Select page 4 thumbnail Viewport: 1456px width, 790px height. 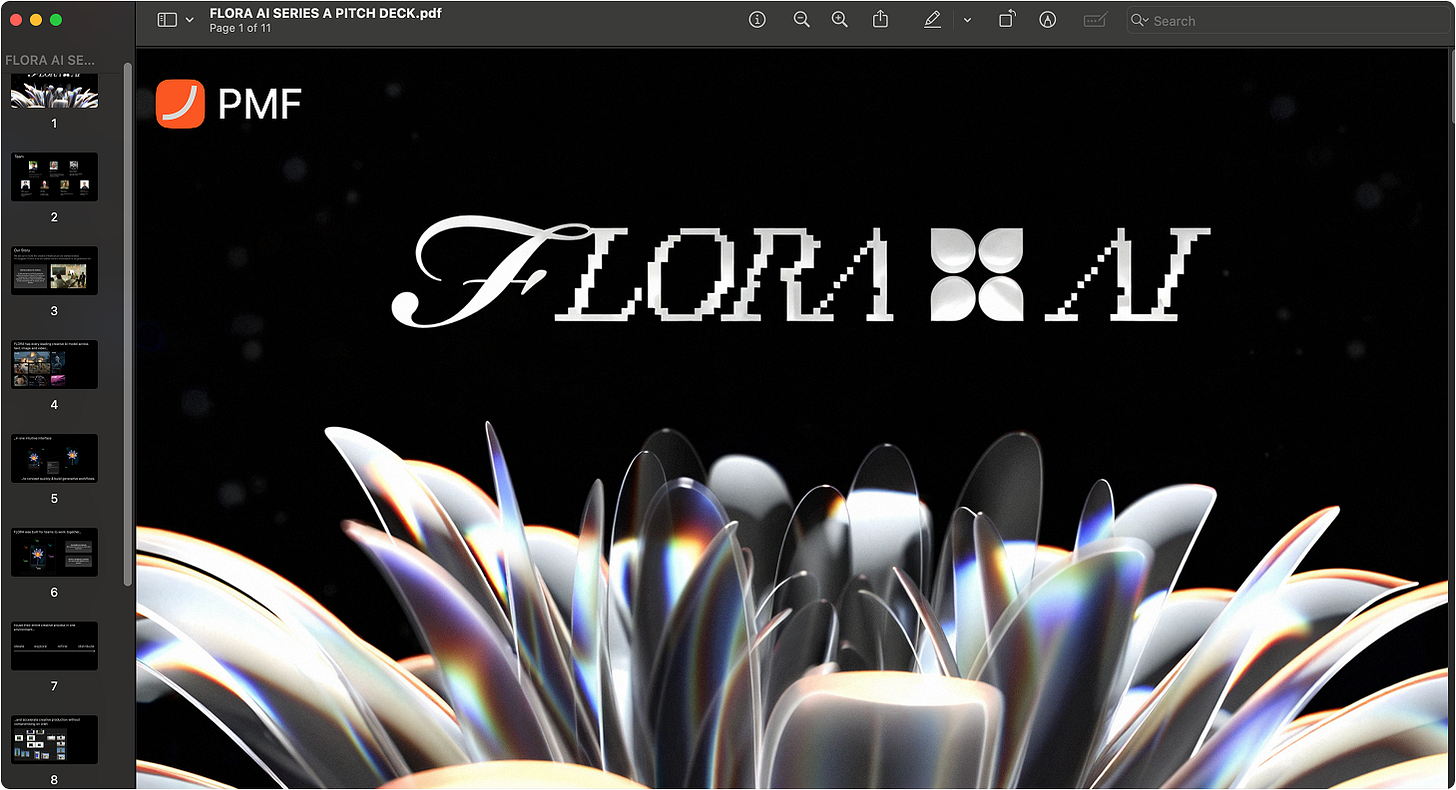pos(54,364)
